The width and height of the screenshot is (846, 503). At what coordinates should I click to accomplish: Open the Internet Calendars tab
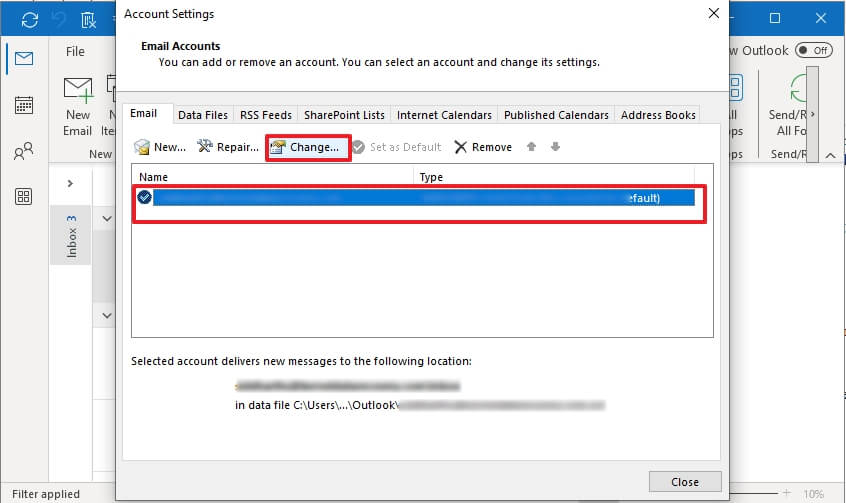click(444, 115)
